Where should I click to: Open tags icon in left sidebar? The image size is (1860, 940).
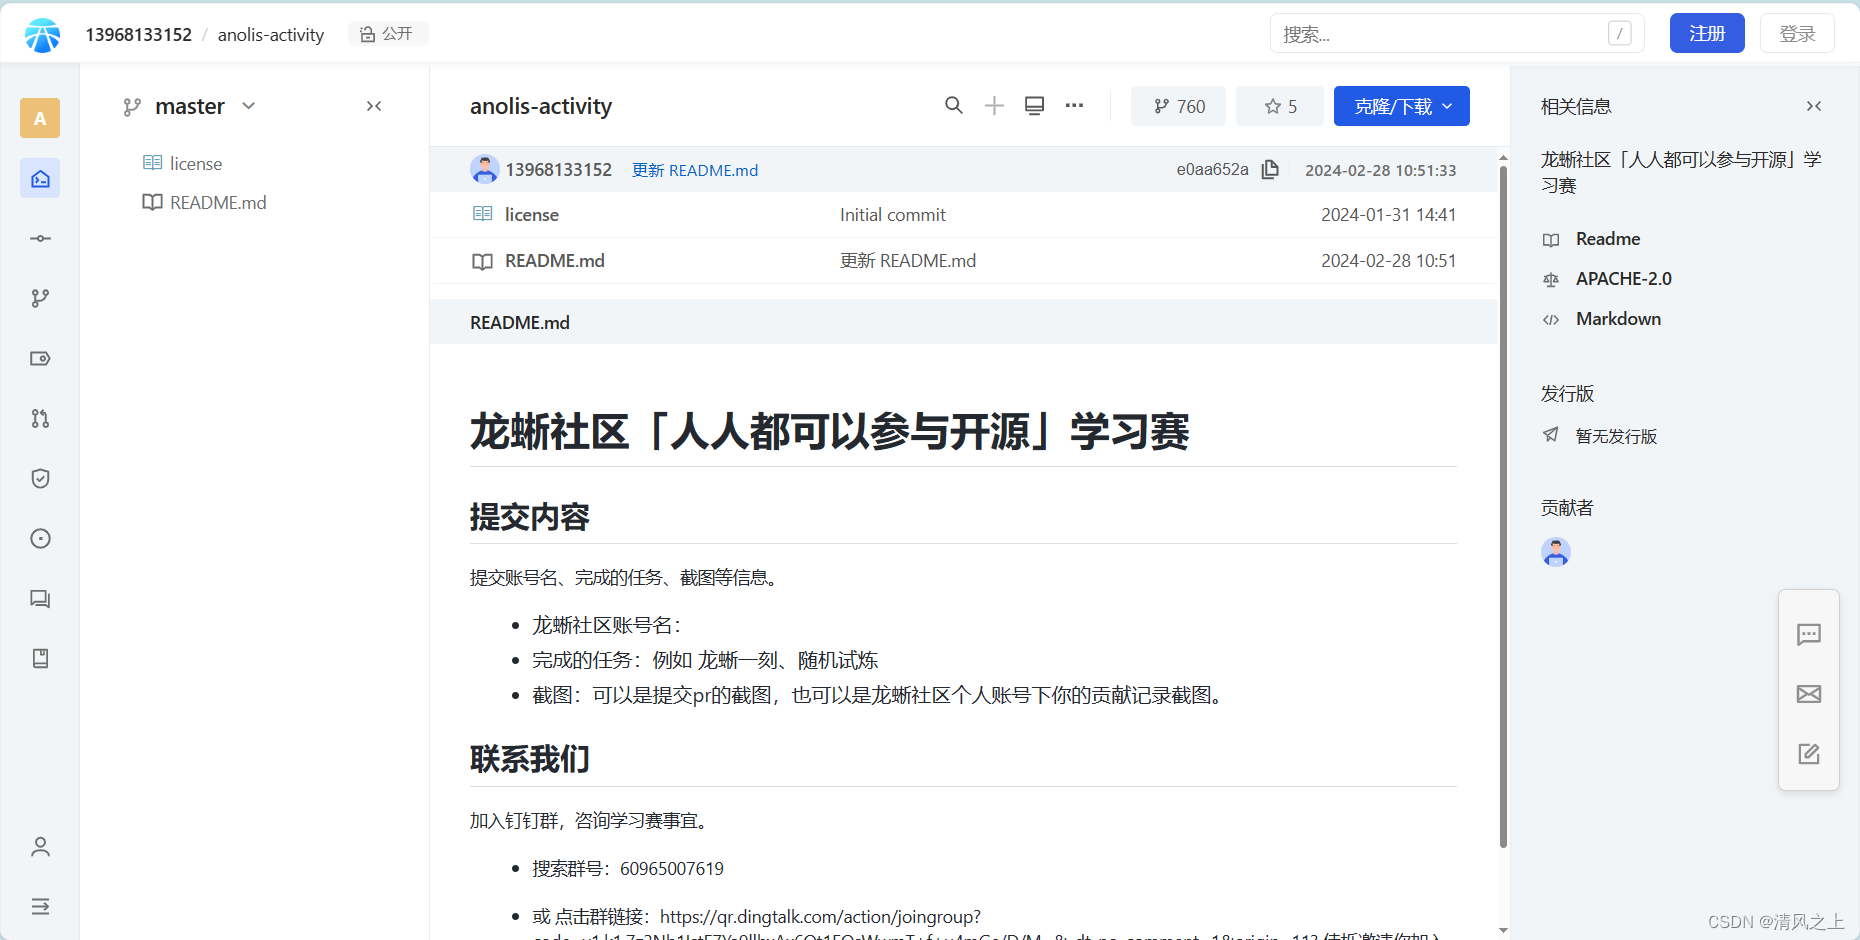pyautogui.click(x=40, y=358)
